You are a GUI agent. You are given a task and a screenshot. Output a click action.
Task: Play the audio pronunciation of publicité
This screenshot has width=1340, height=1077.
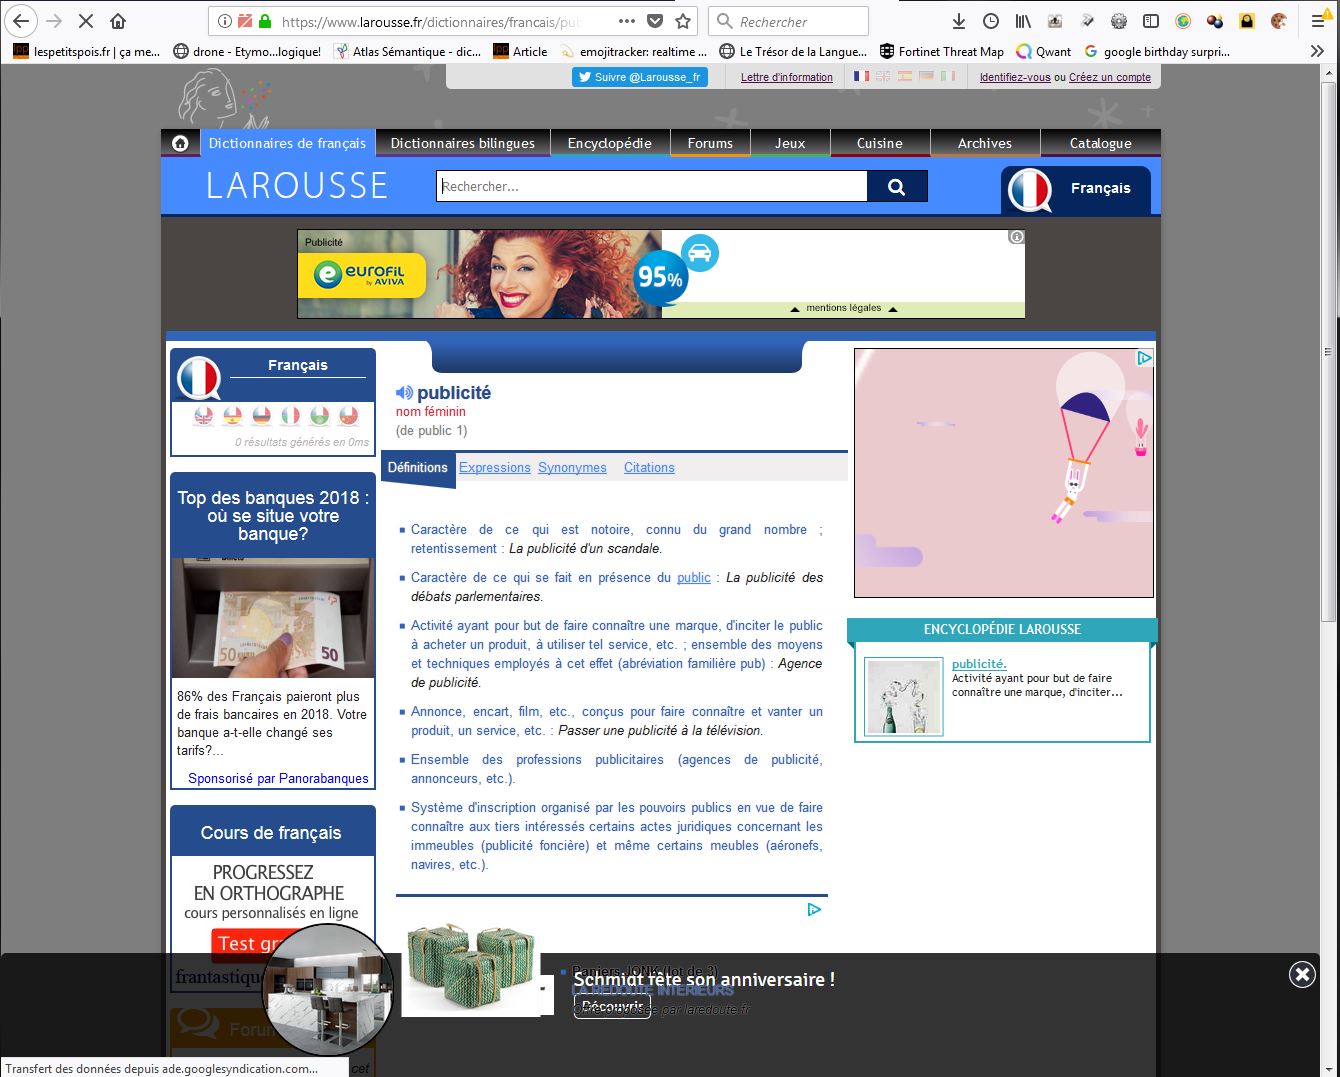pos(404,393)
